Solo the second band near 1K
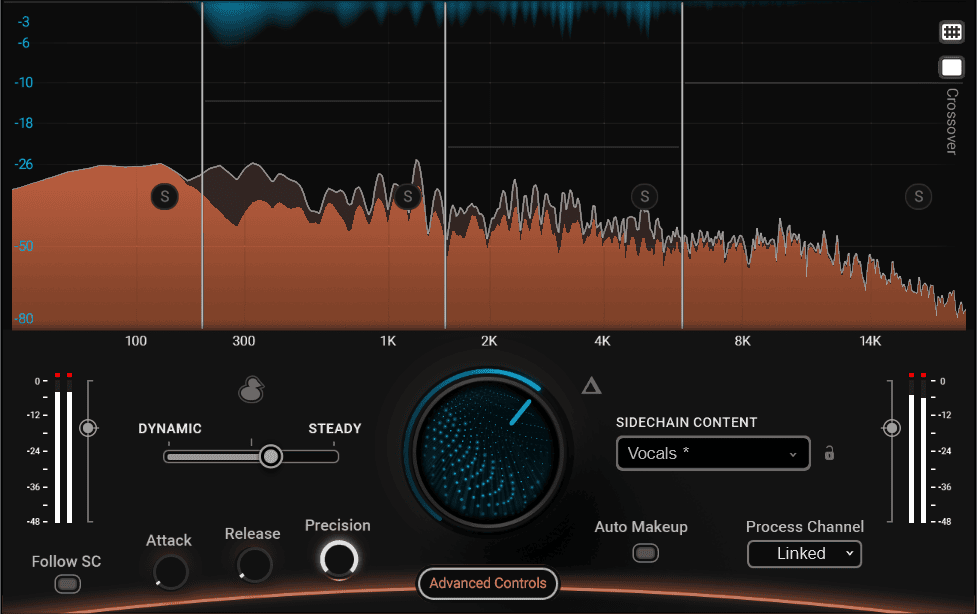 point(407,196)
